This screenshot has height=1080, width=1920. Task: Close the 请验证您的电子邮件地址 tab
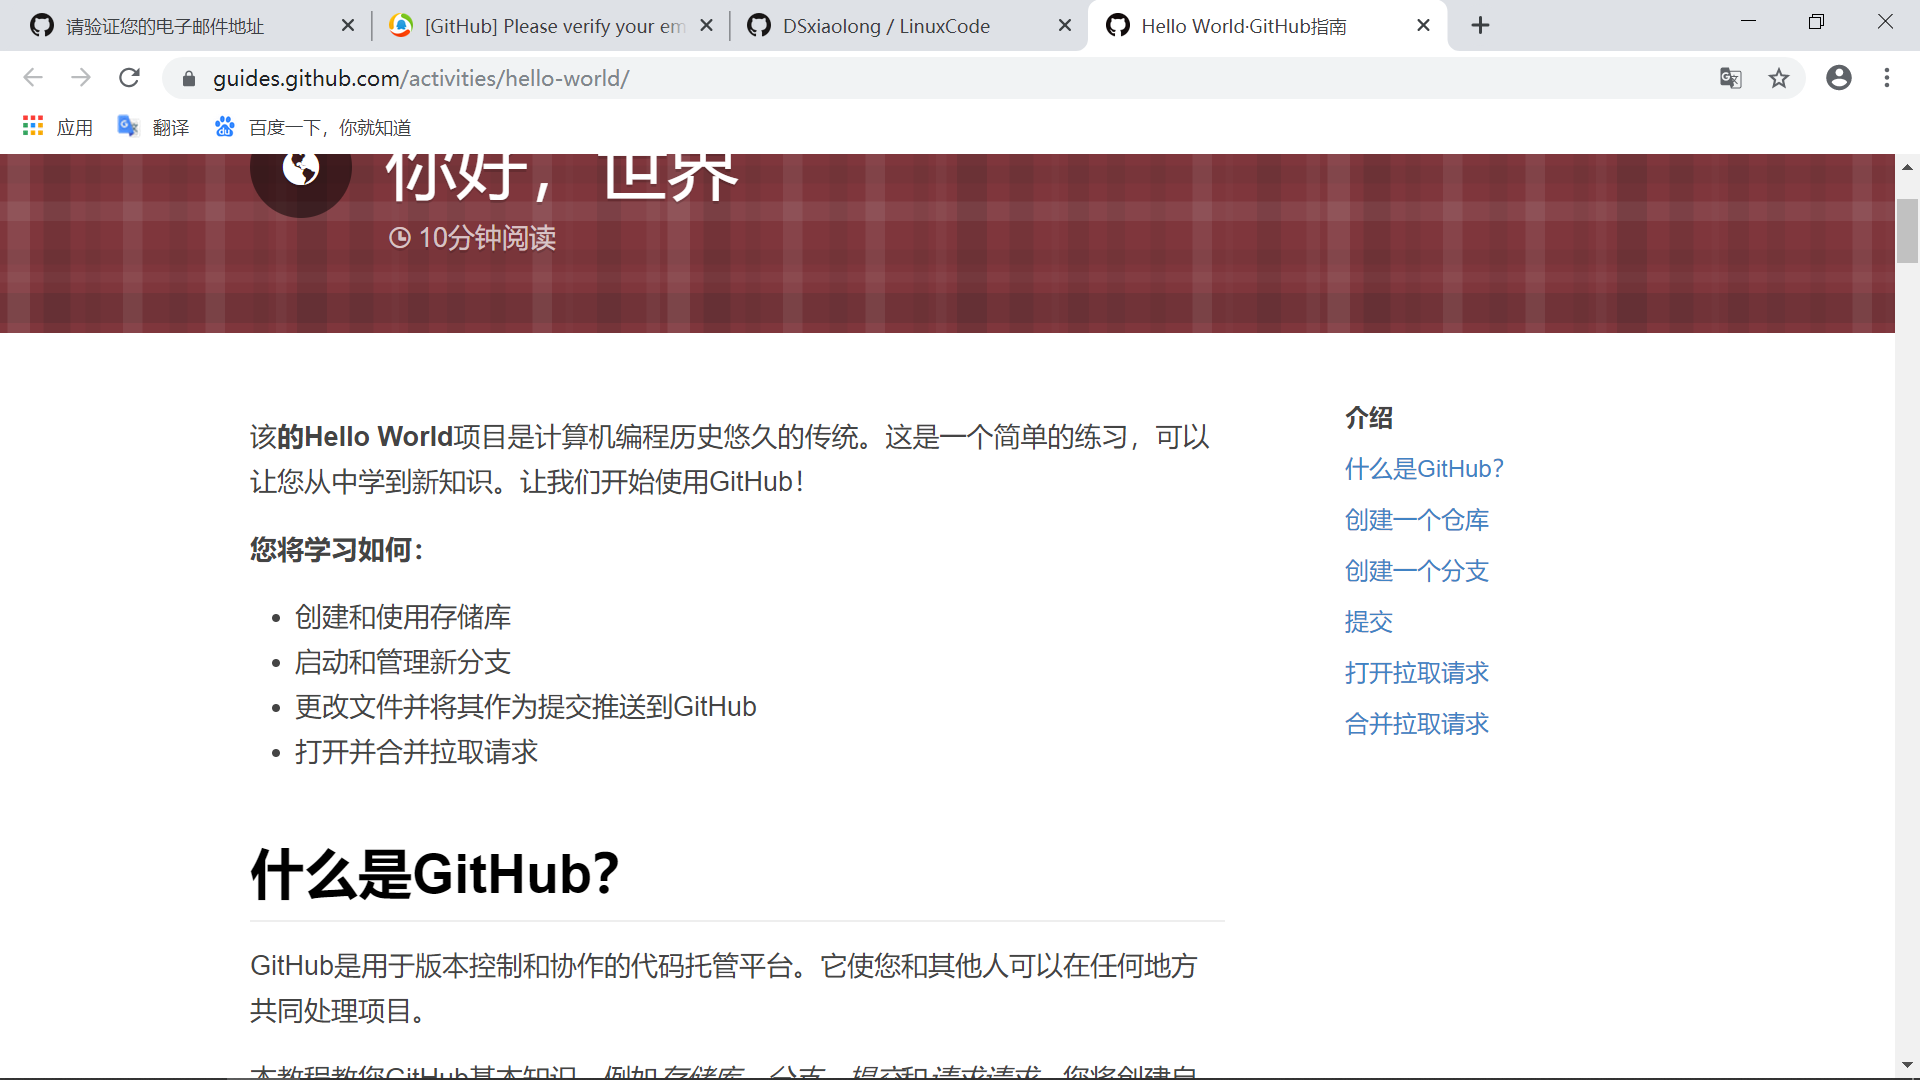347,26
